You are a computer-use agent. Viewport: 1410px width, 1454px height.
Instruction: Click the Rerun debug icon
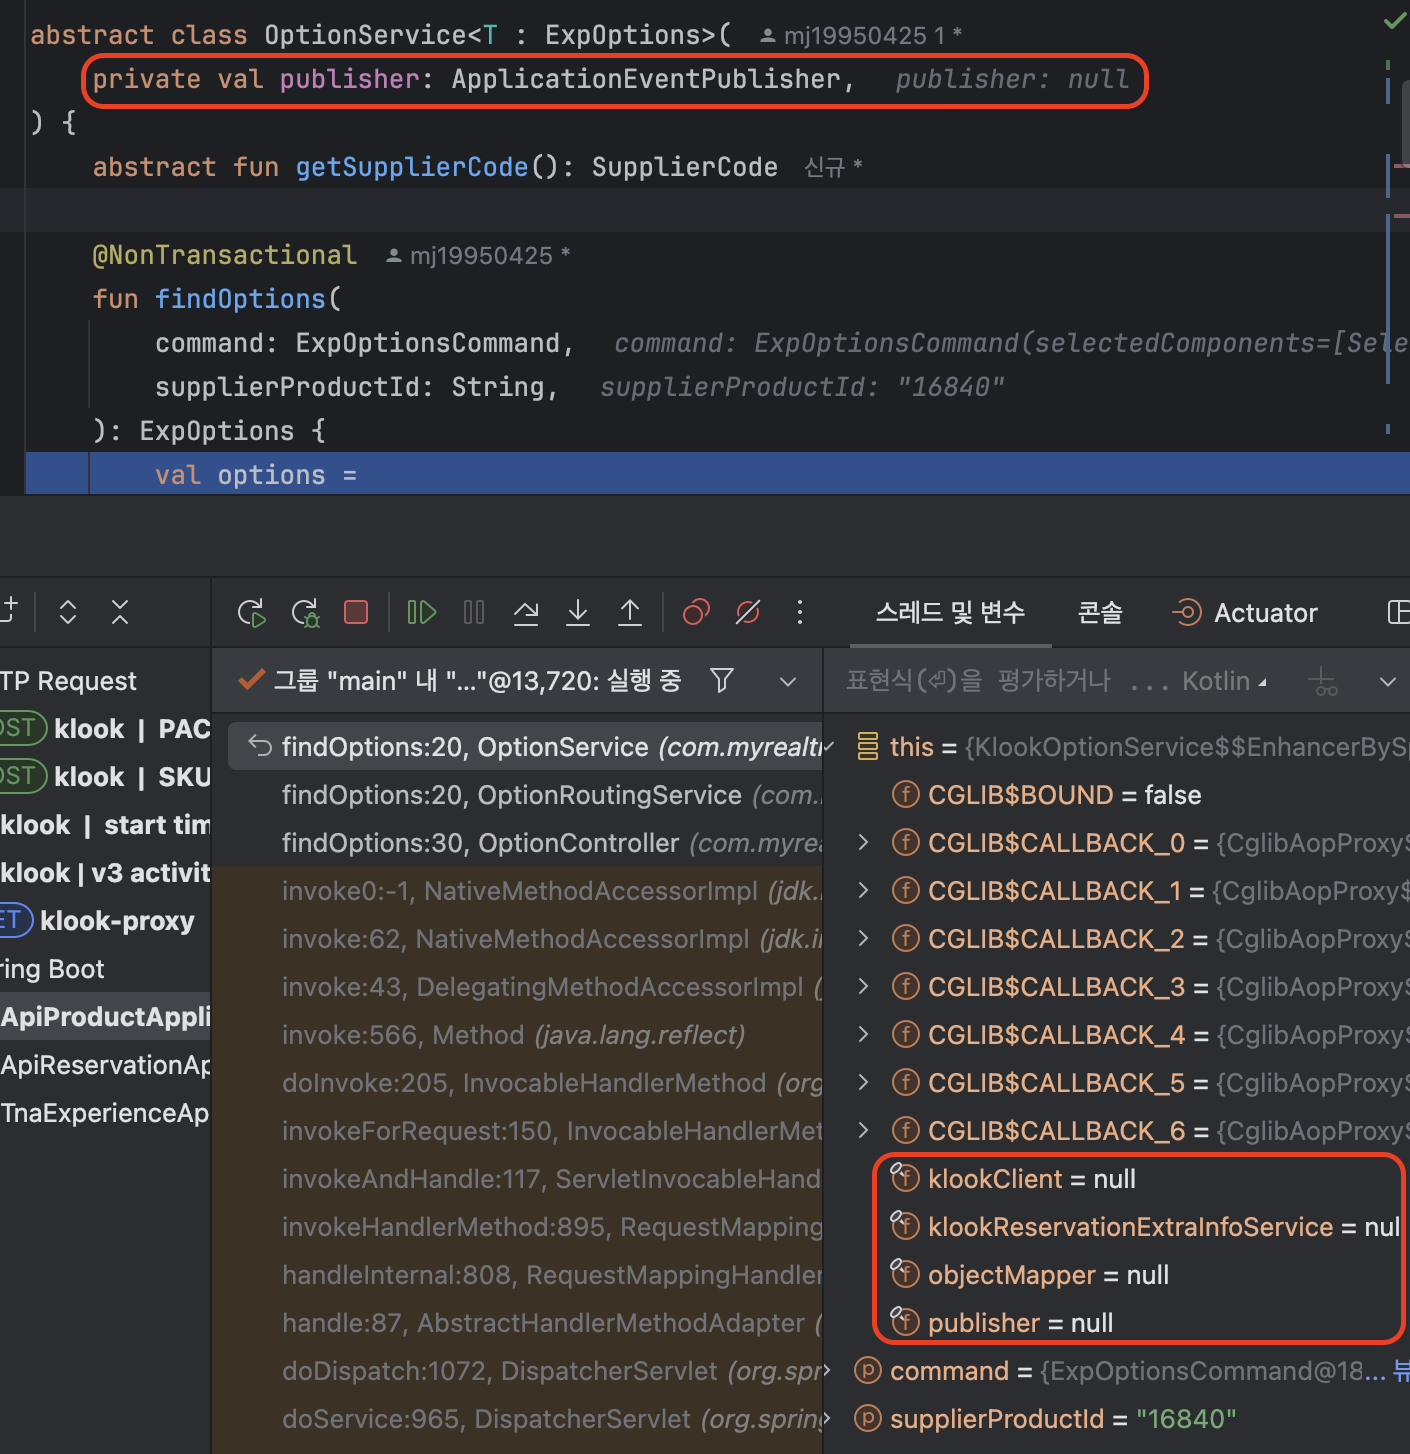click(252, 612)
